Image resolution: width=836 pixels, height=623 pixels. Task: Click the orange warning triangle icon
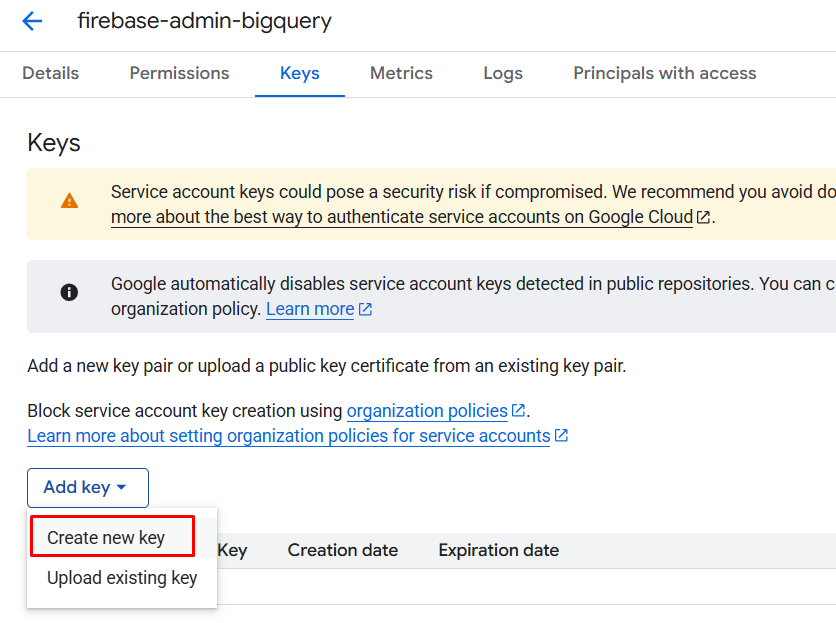coord(69,201)
